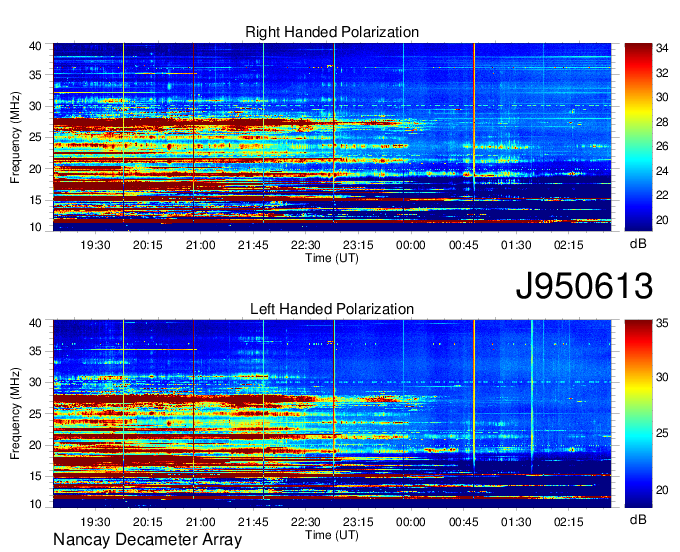Click Time (UT) label of the Right Handed plot
Screen dimensions: 680x552
pos(332,258)
